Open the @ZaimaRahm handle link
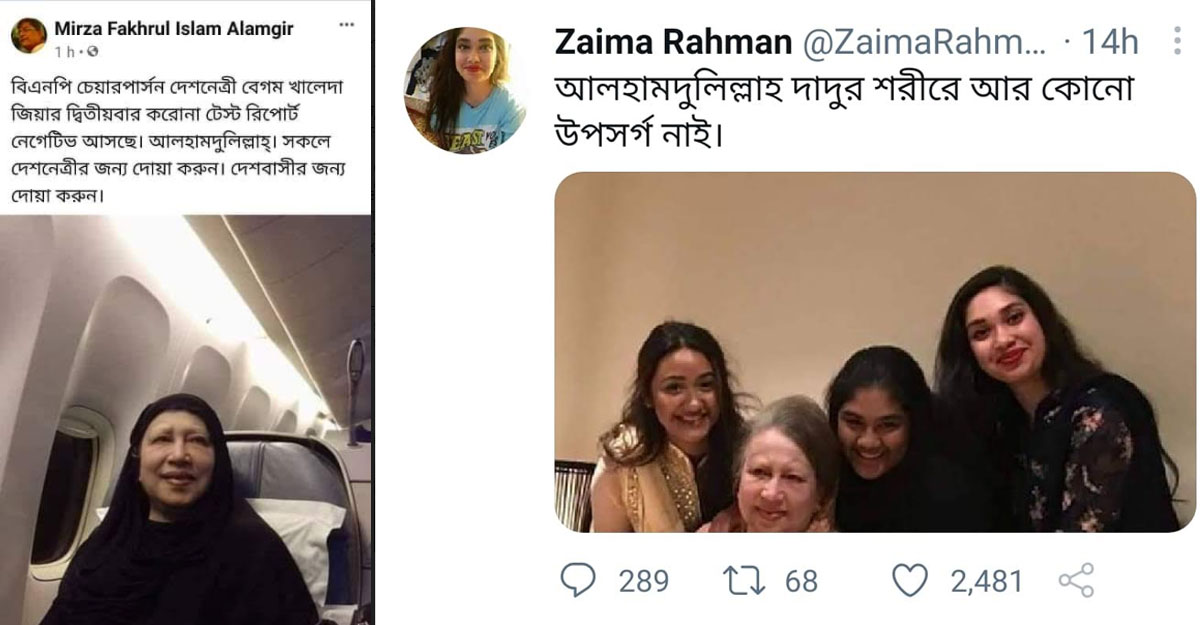This screenshot has height=625, width=1200. click(918, 43)
